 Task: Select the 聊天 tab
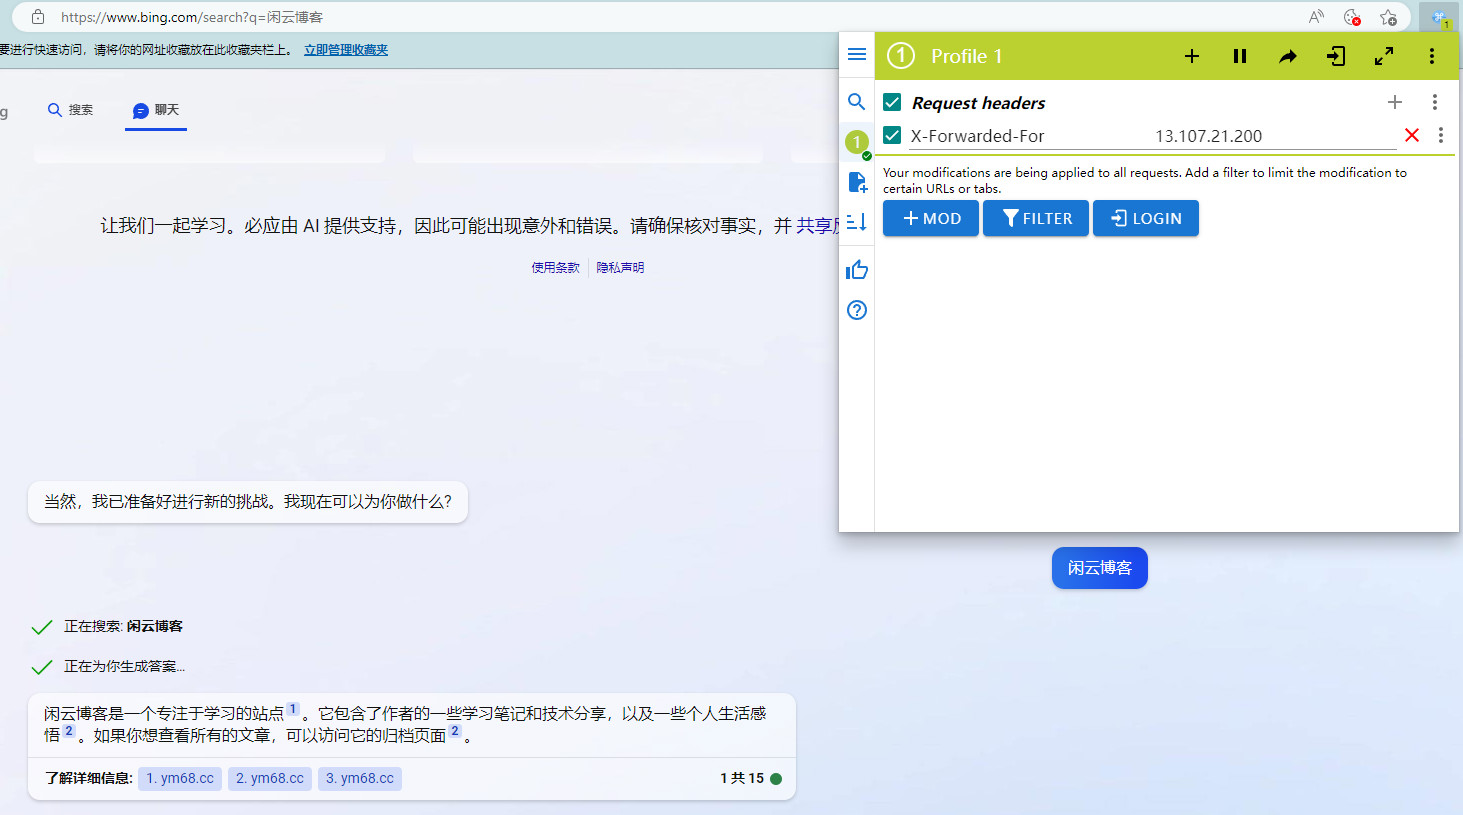156,110
